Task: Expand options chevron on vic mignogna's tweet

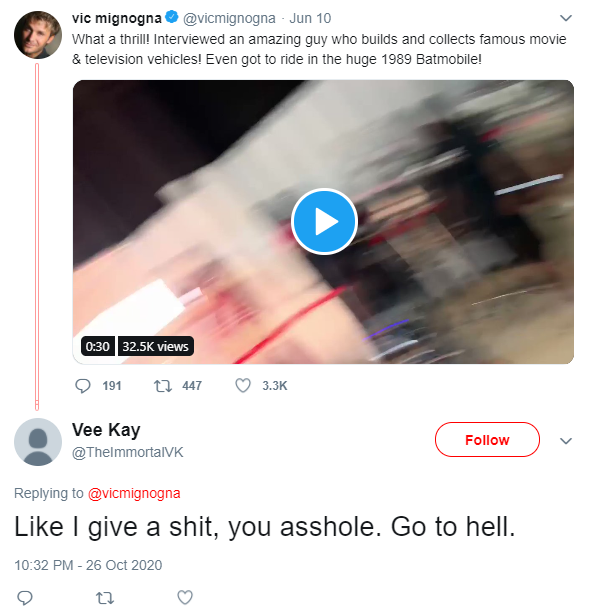Action: pyautogui.click(x=565, y=18)
